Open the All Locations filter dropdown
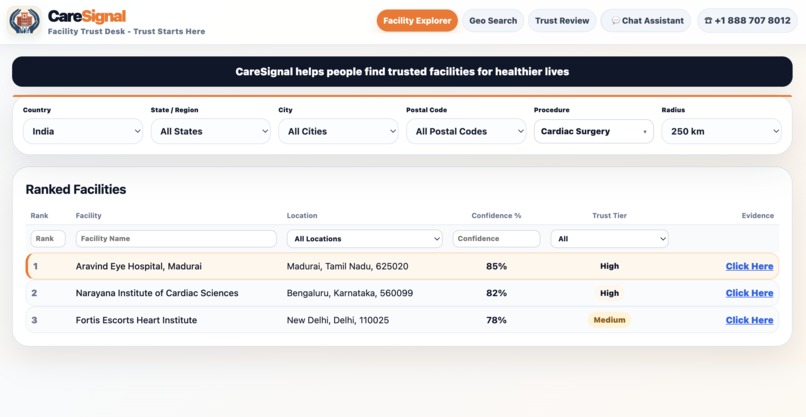This screenshot has width=806, height=417. pyautogui.click(x=365, y=239)
